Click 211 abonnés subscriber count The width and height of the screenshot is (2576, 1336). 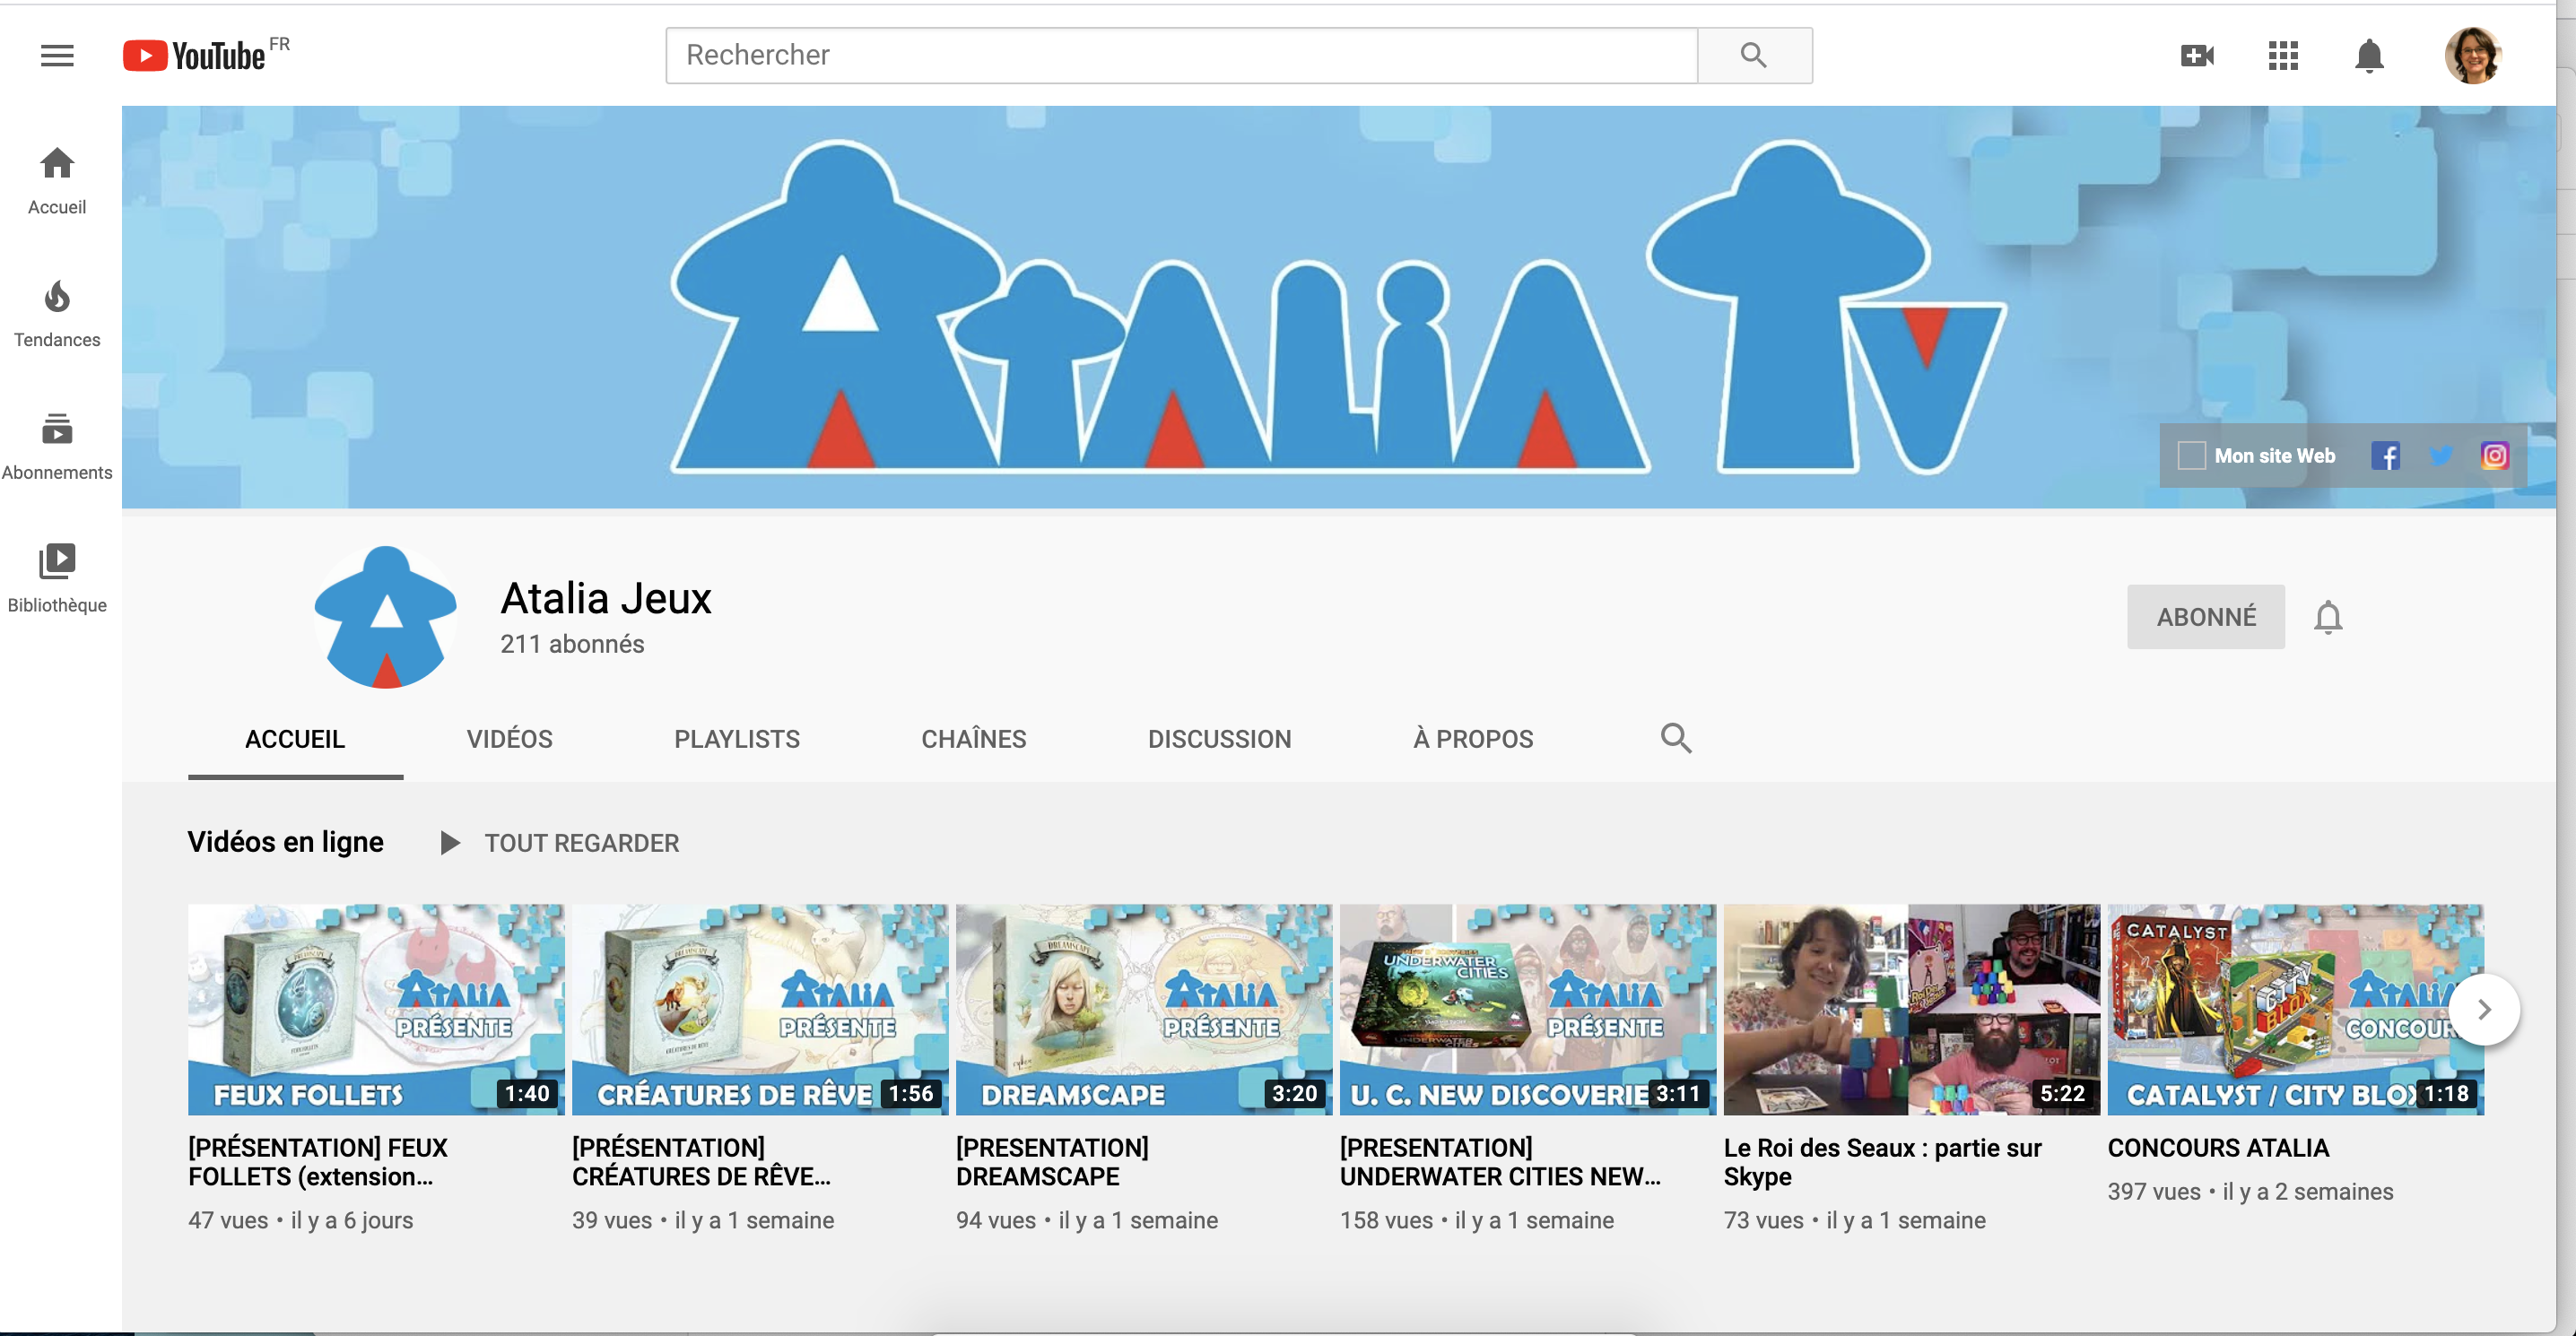[x=572, y=644]
